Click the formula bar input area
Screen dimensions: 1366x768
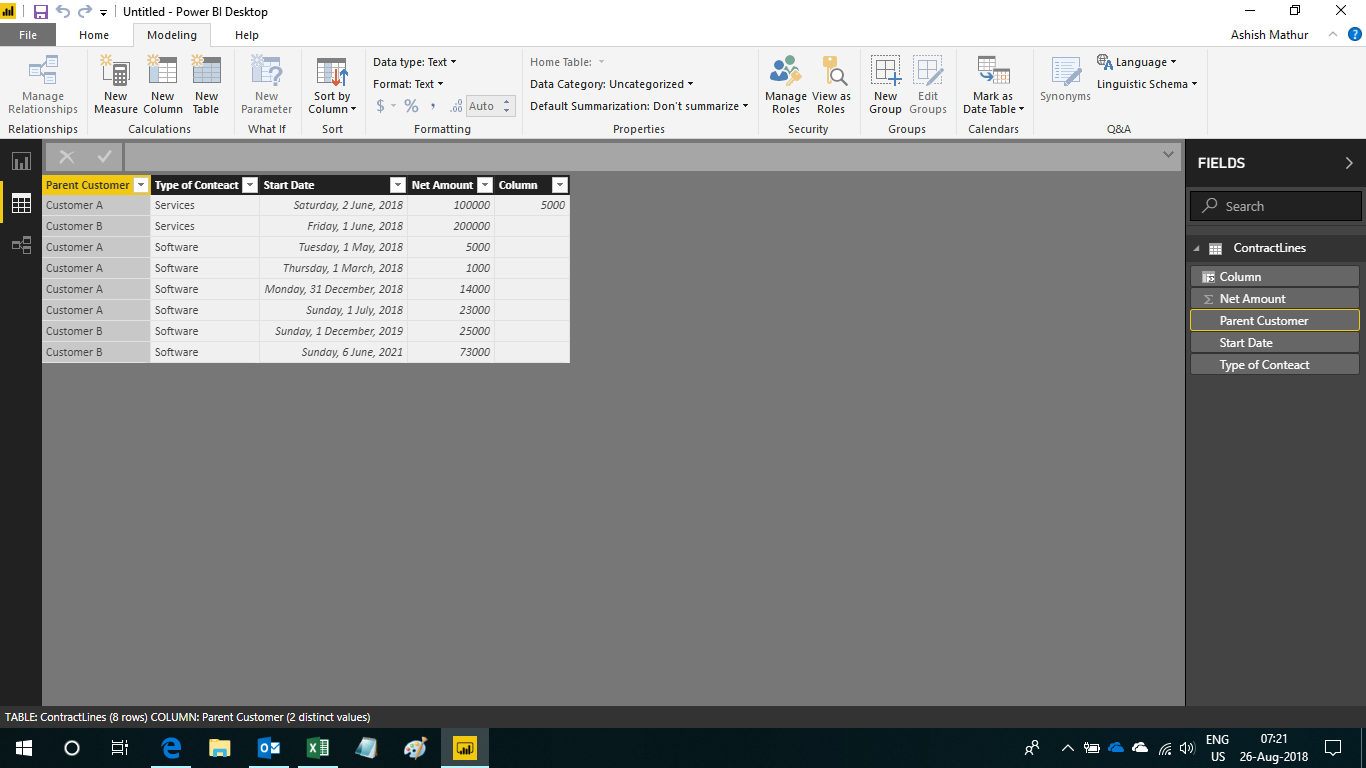(x=640, y=156)
